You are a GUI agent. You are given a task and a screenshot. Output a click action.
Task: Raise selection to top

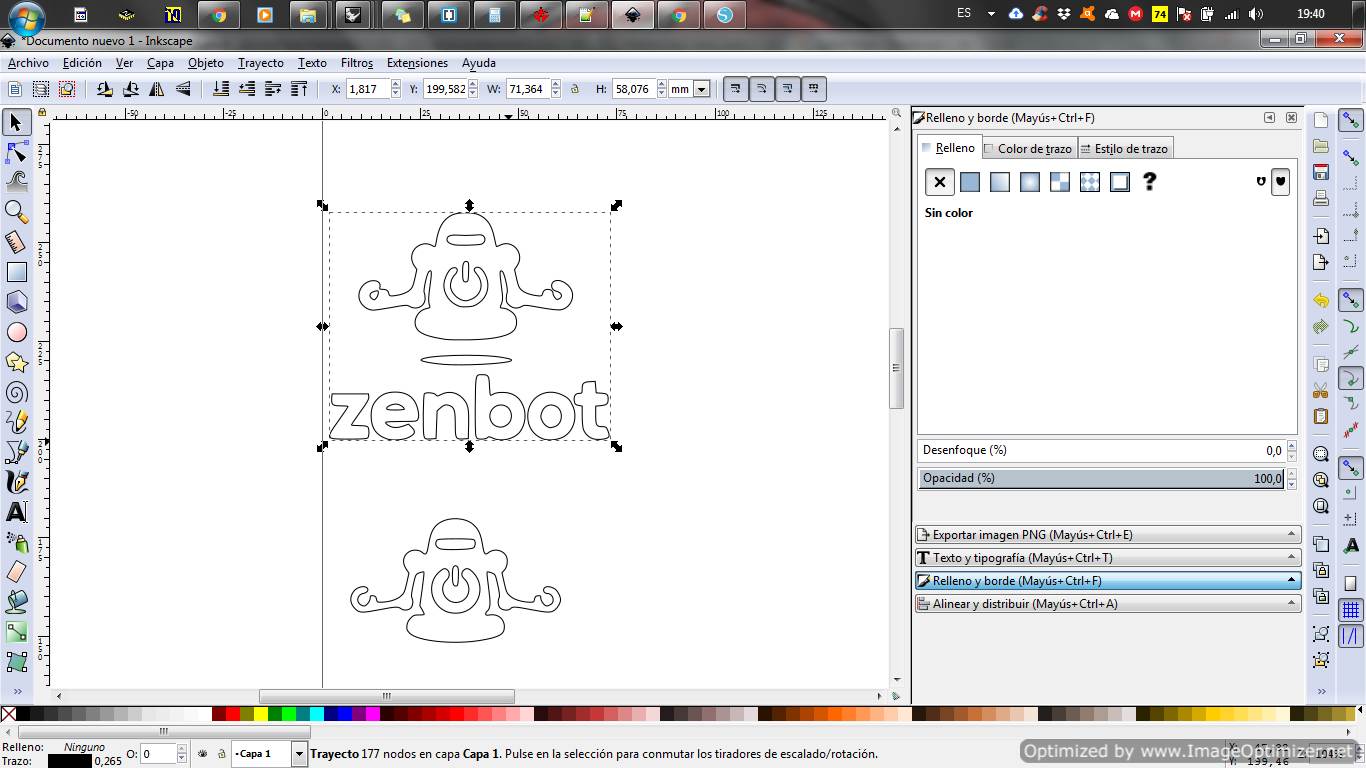(x=299, y=89)
